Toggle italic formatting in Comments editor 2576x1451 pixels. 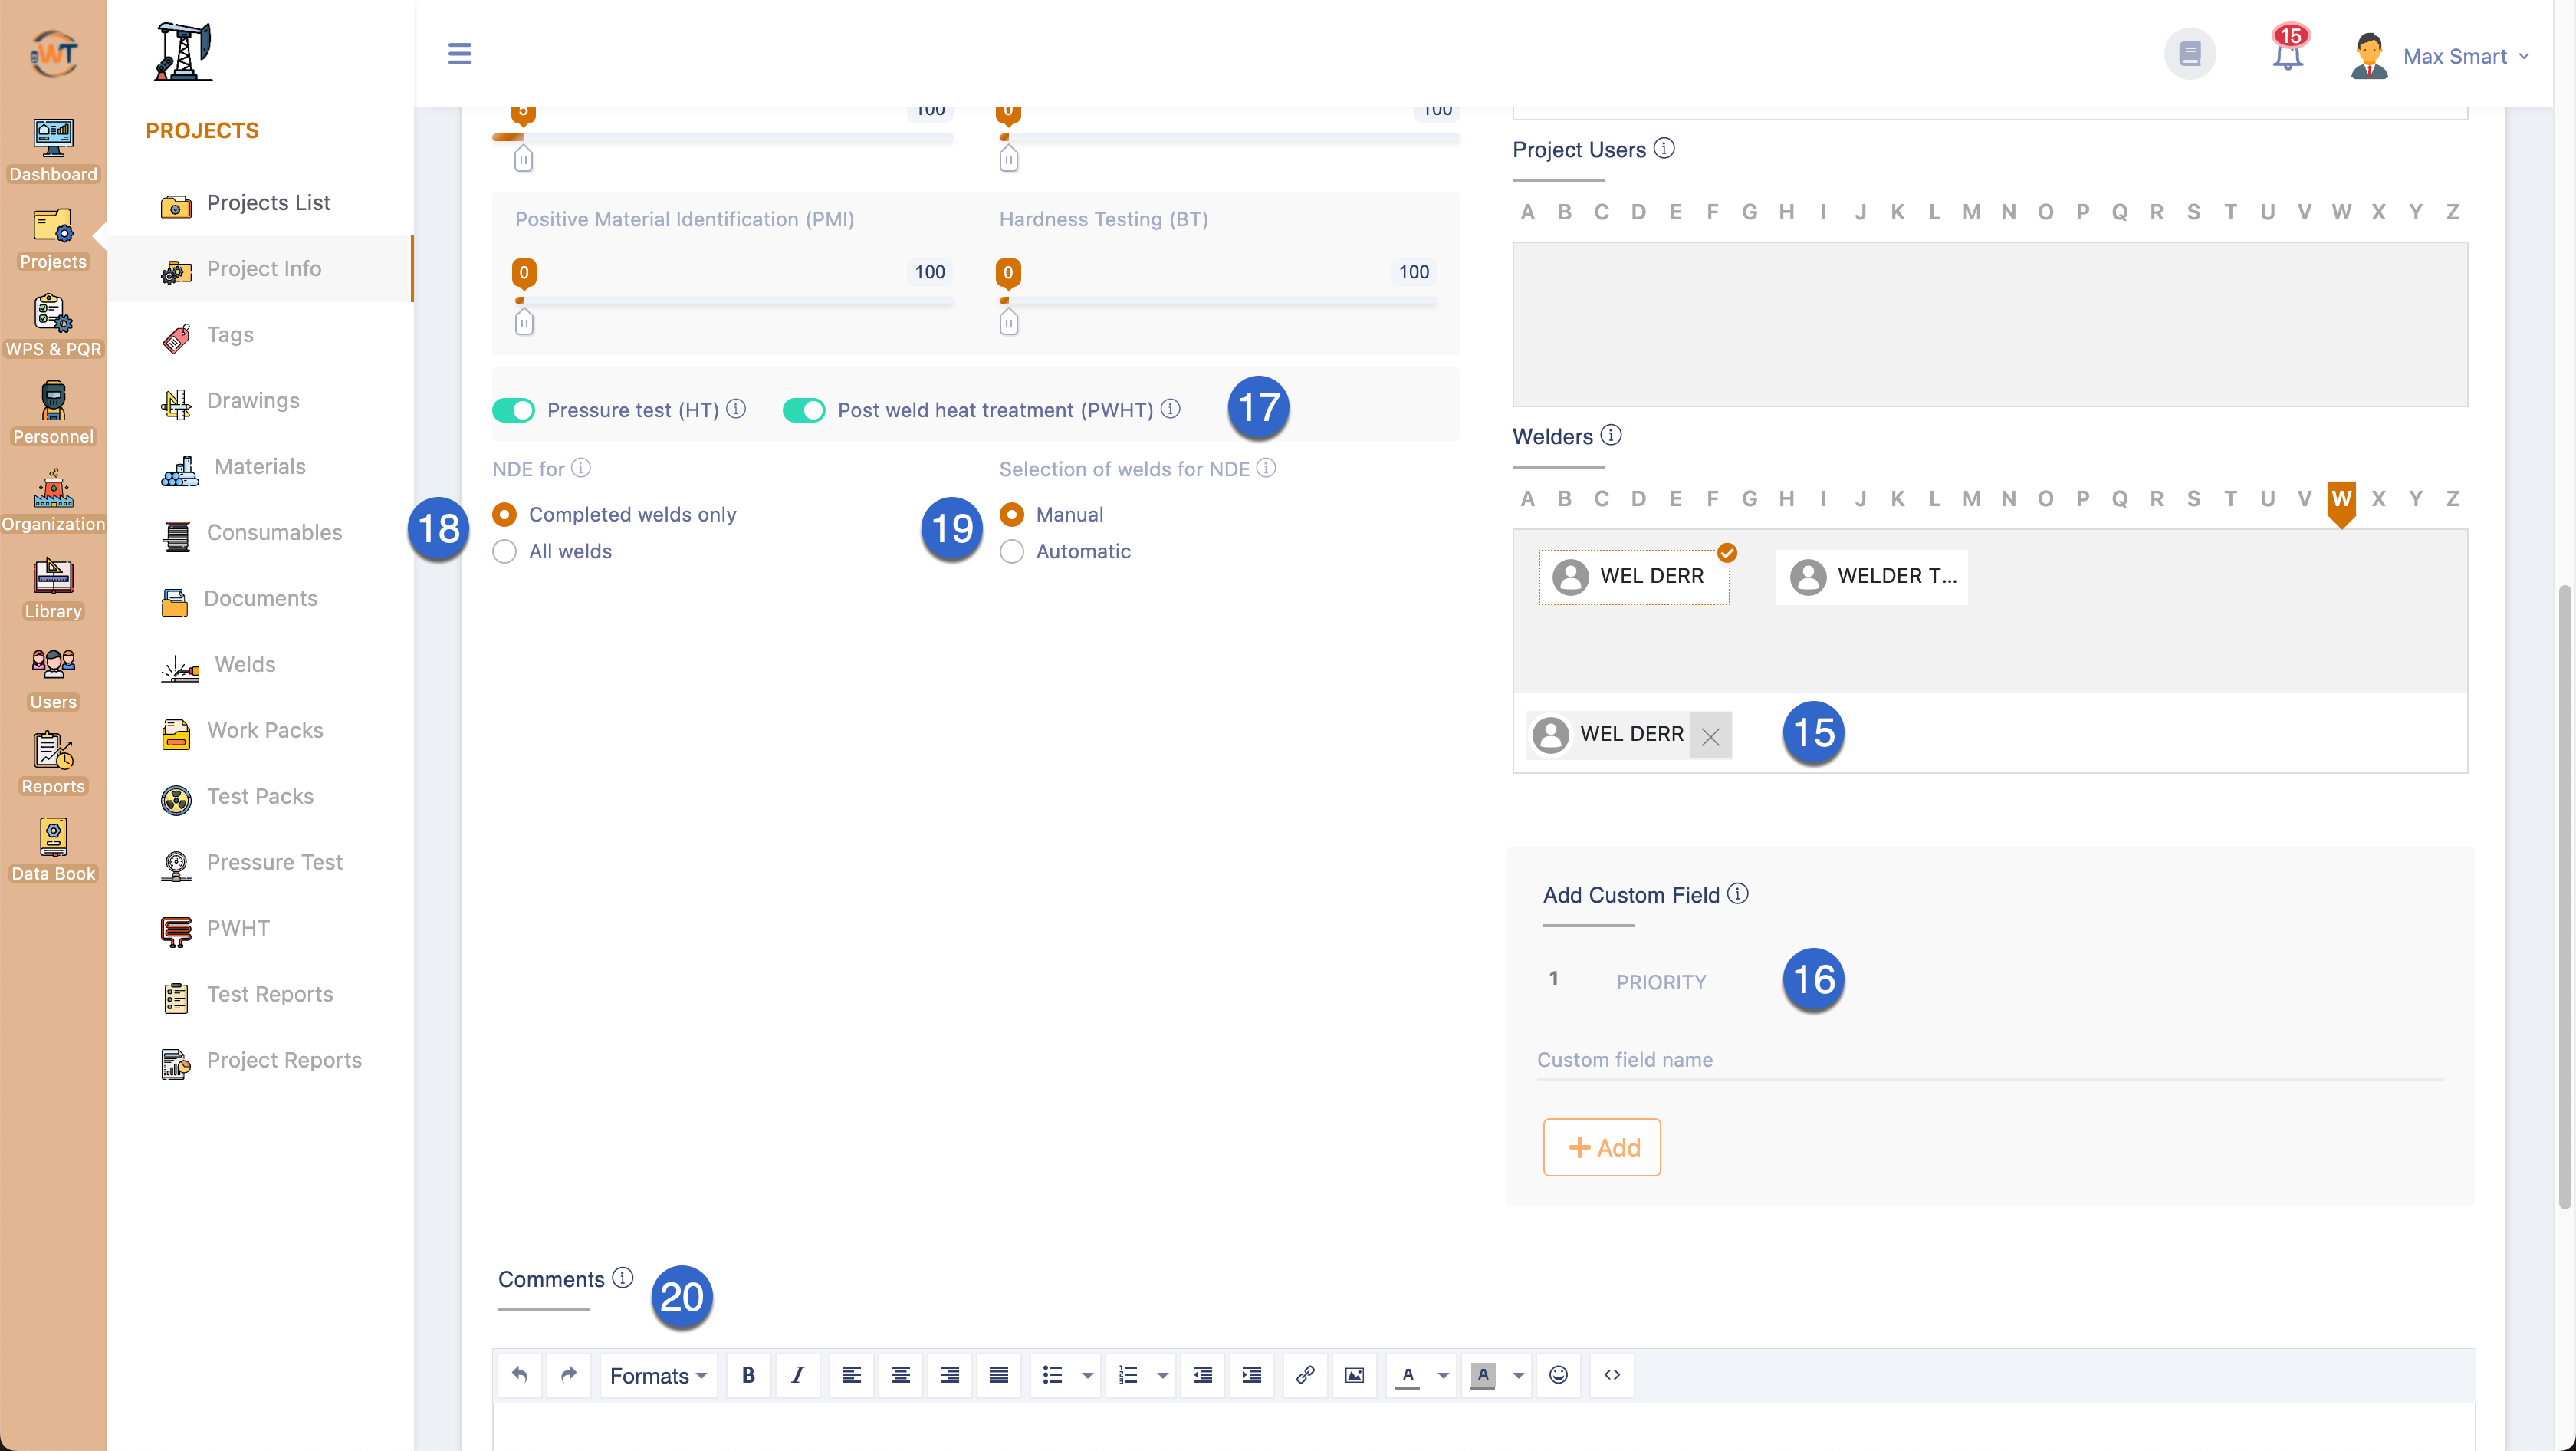797,1375
